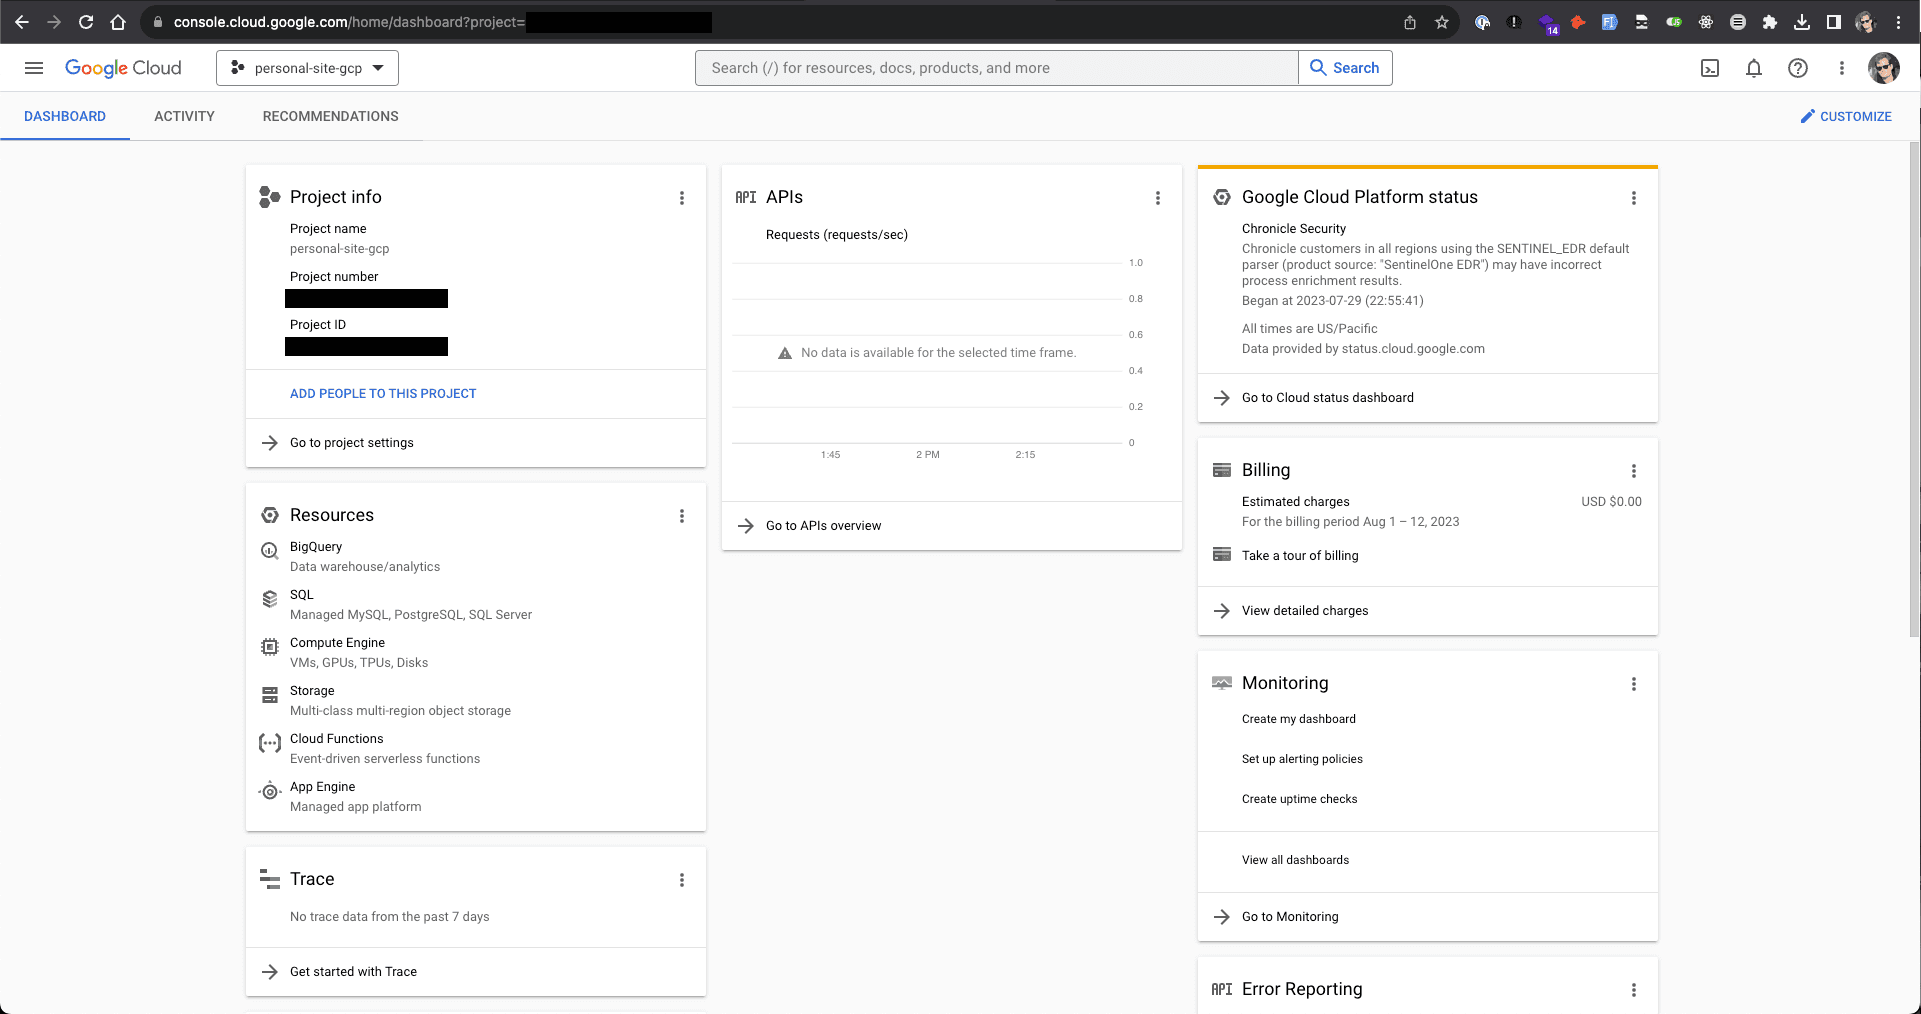Click Create my dashboard
This screenshot has height=1014, width=1921.
(1299, 719)
